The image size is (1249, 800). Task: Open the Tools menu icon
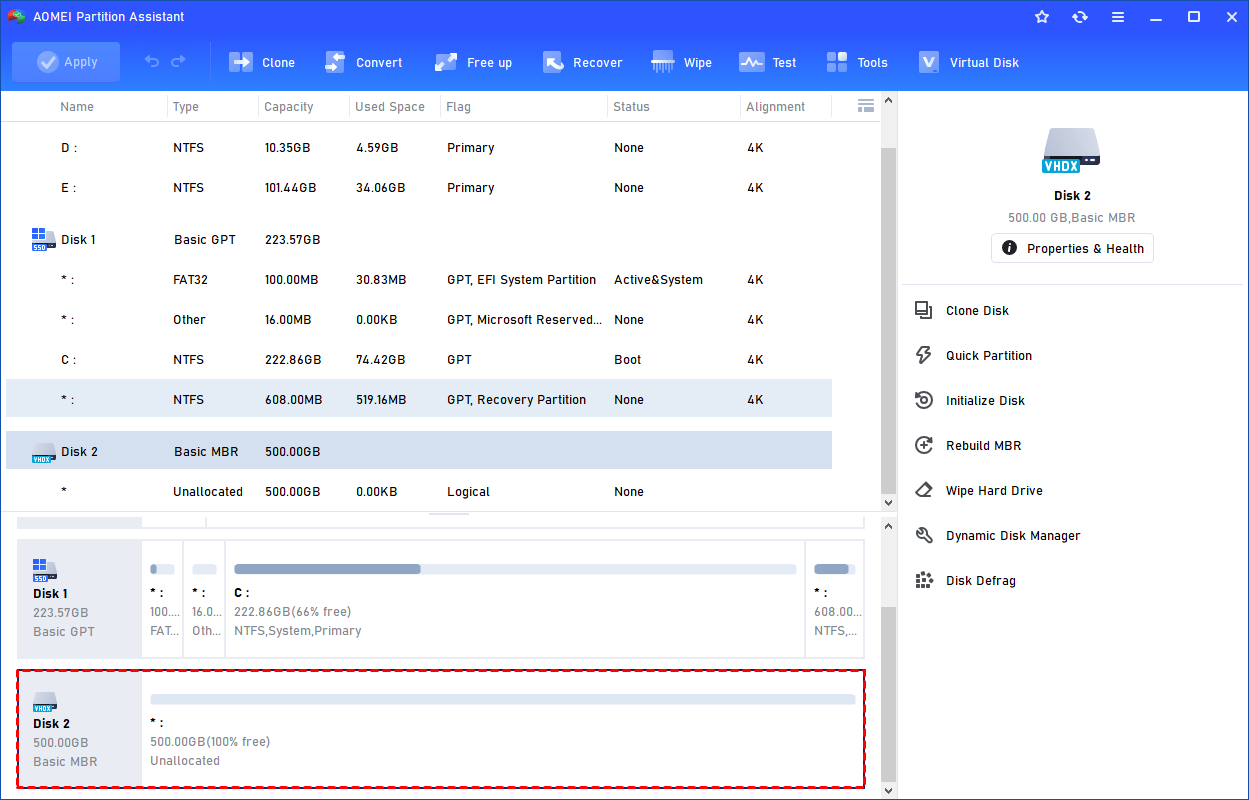click(x=837, y=62)
